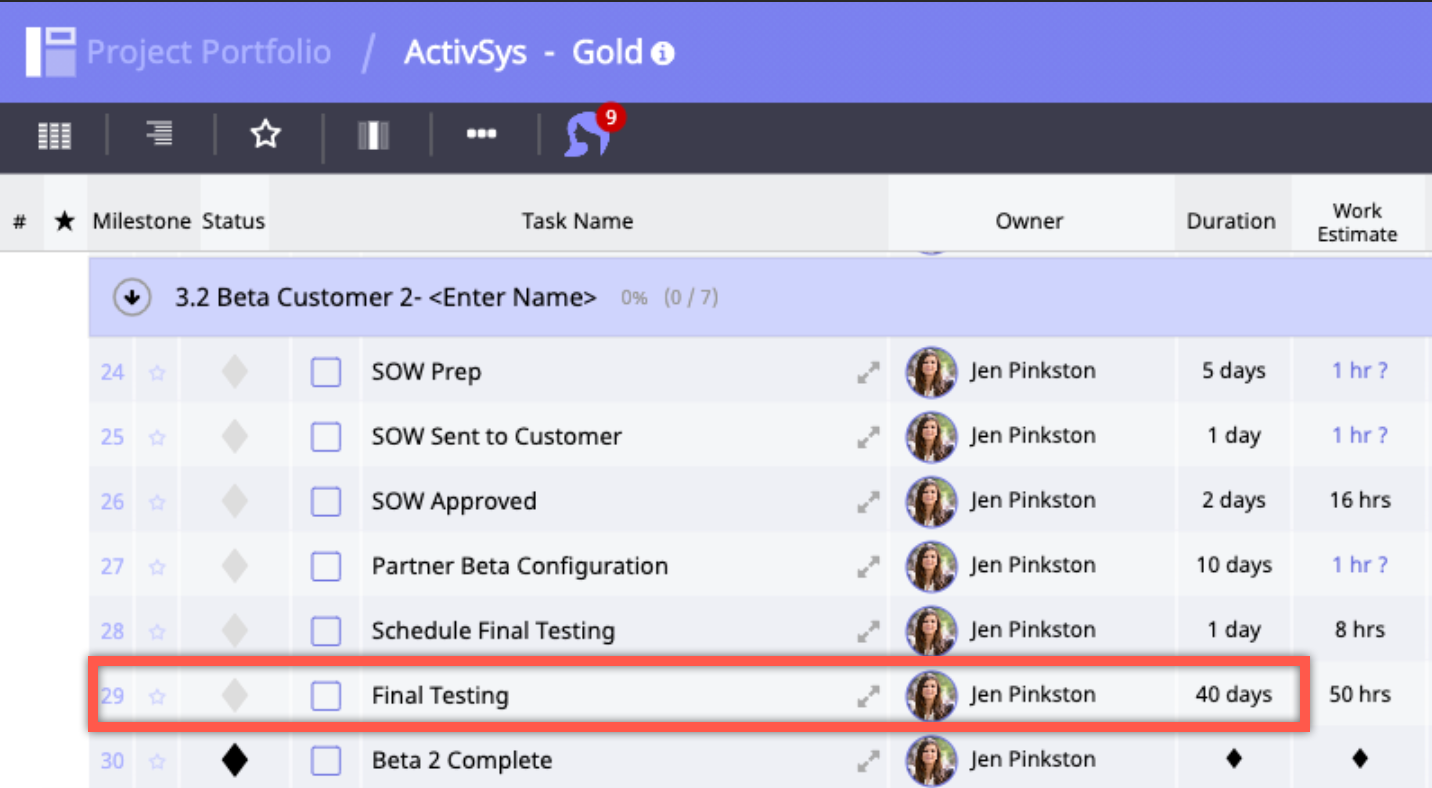Screen dimensions: 1432x788
Task: Open the grid view icon in toolbar
Action: (x=55, y=135)
